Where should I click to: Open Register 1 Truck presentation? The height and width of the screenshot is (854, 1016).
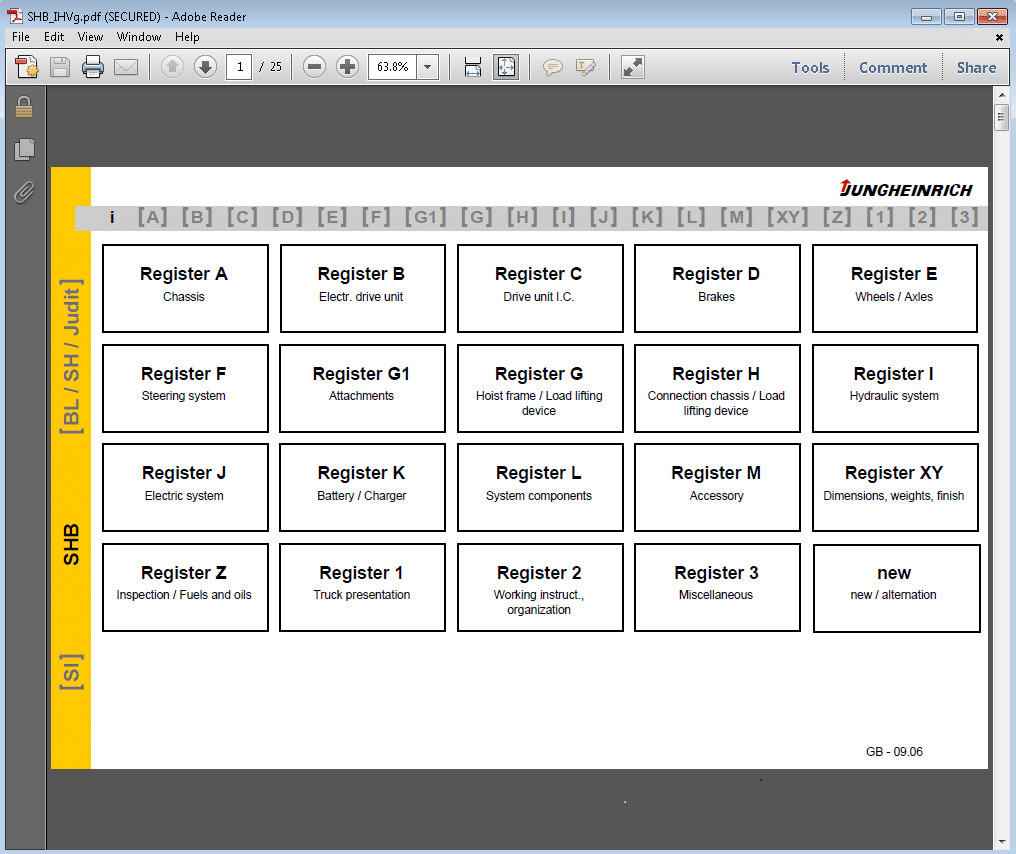click(363, 587)
